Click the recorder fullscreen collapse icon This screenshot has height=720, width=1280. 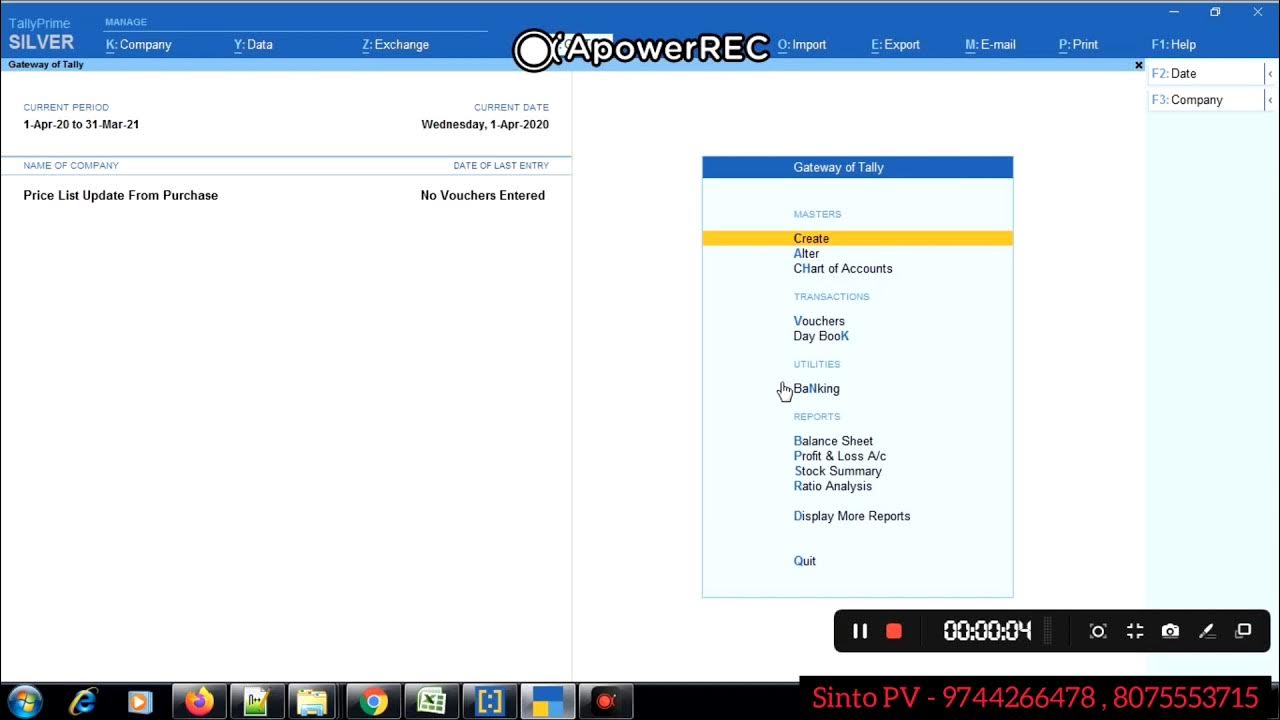(1135, 631)
